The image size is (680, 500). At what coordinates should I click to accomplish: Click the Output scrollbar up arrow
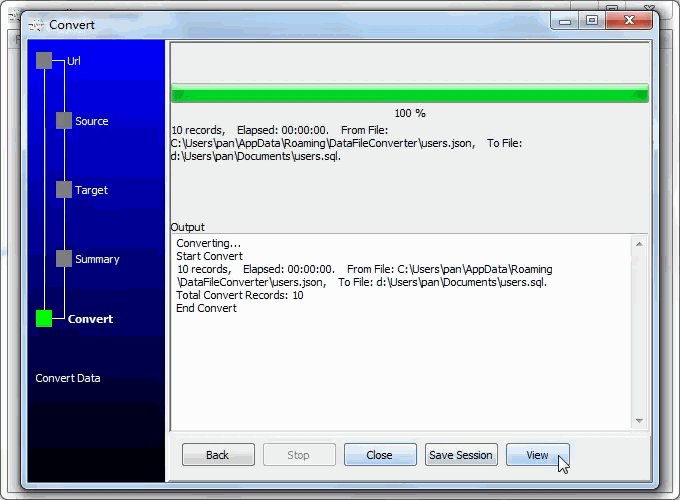click(639, 244)
